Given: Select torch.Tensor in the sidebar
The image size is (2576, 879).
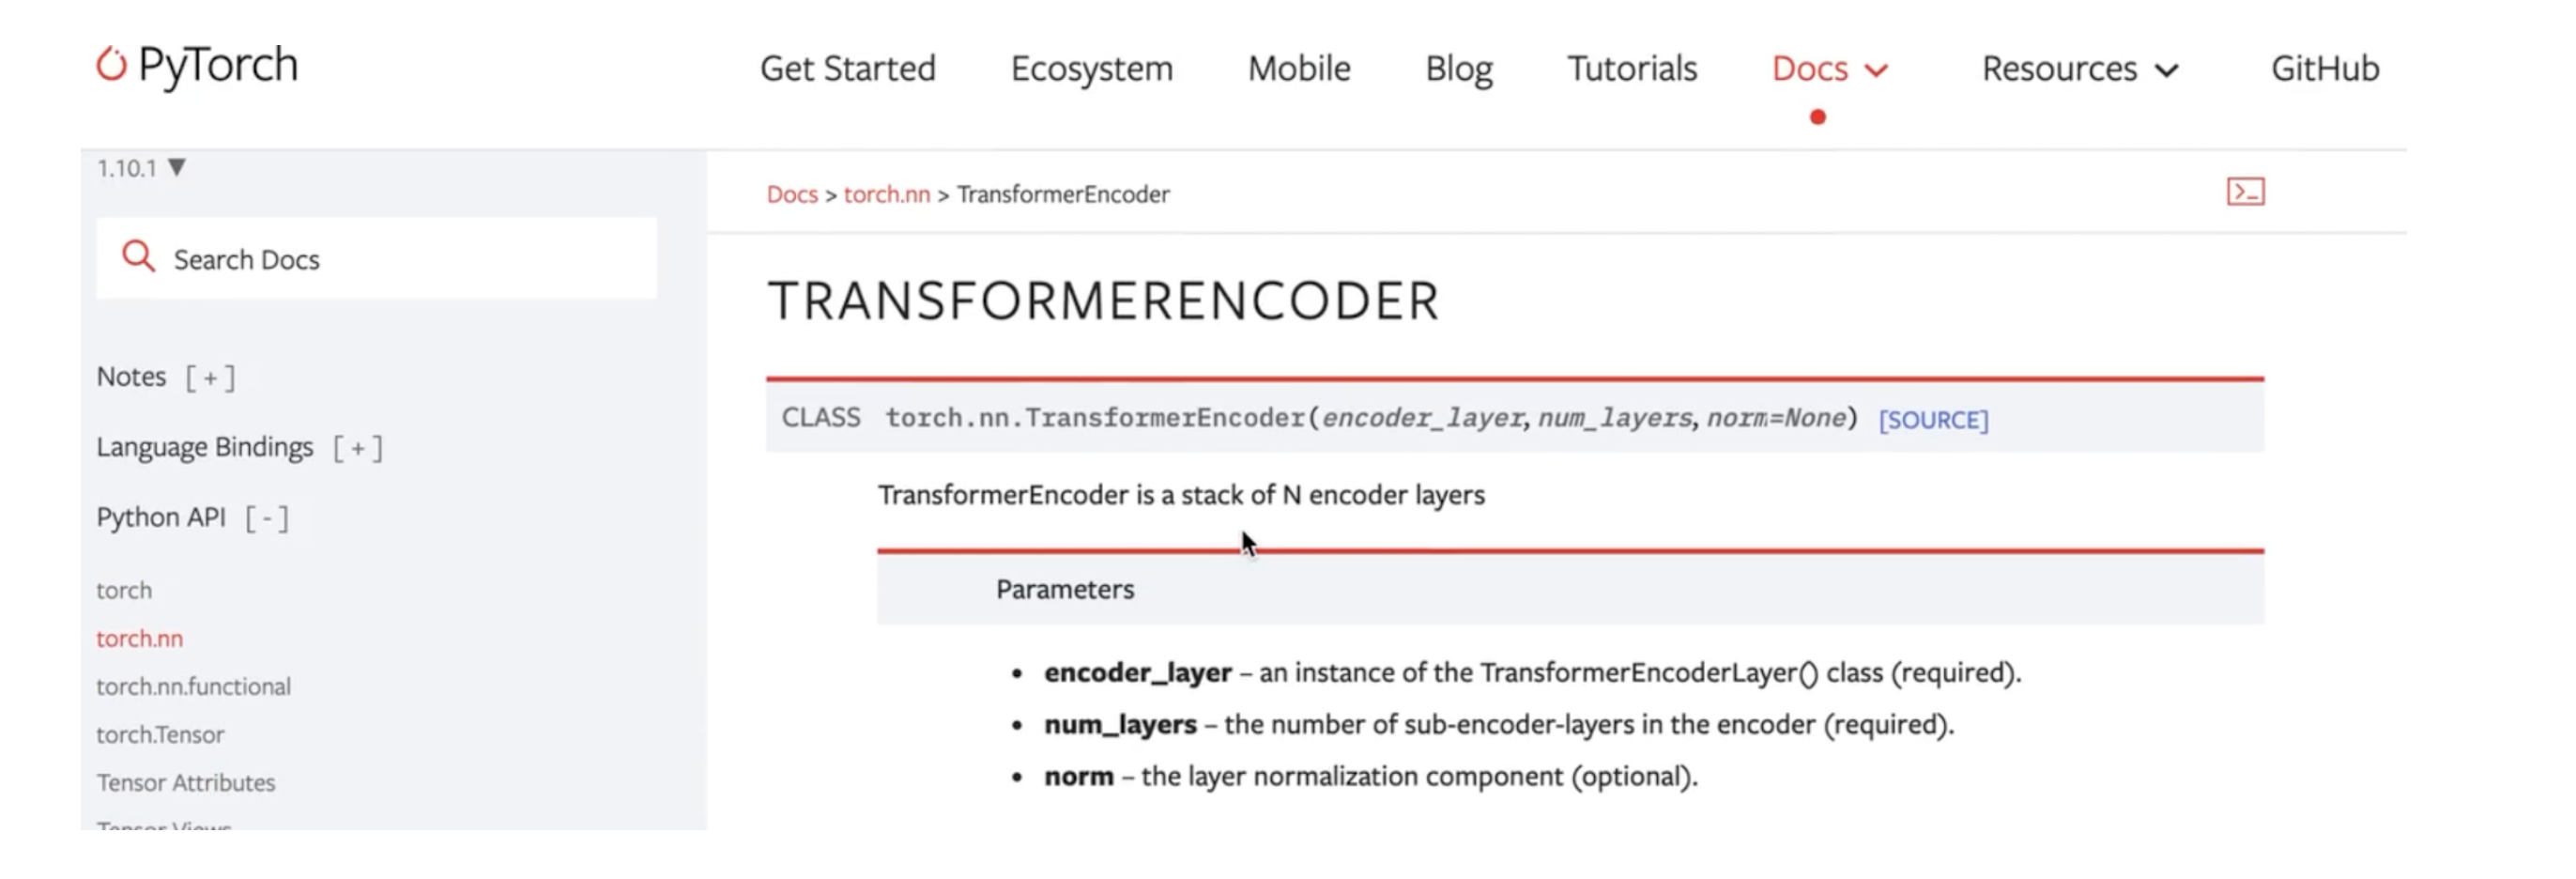Looking at the screenshot, I should 160,734.
